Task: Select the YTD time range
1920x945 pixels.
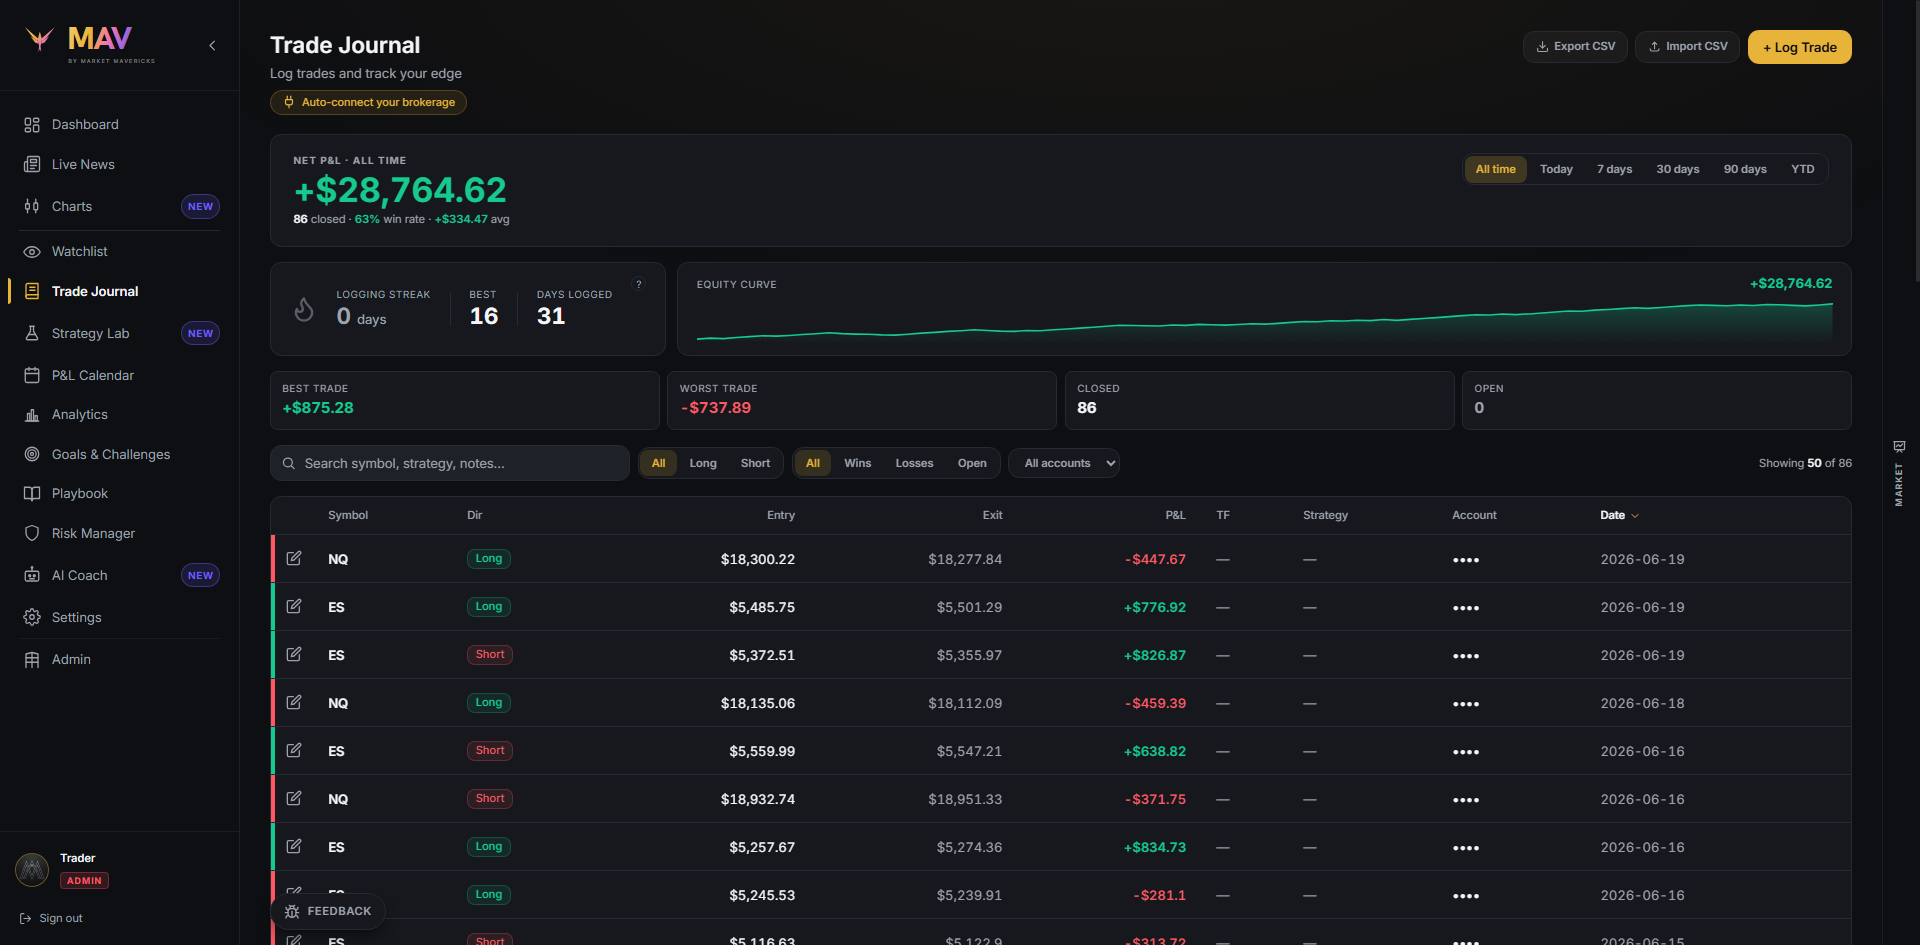Action: click(x=1802, y=169)
